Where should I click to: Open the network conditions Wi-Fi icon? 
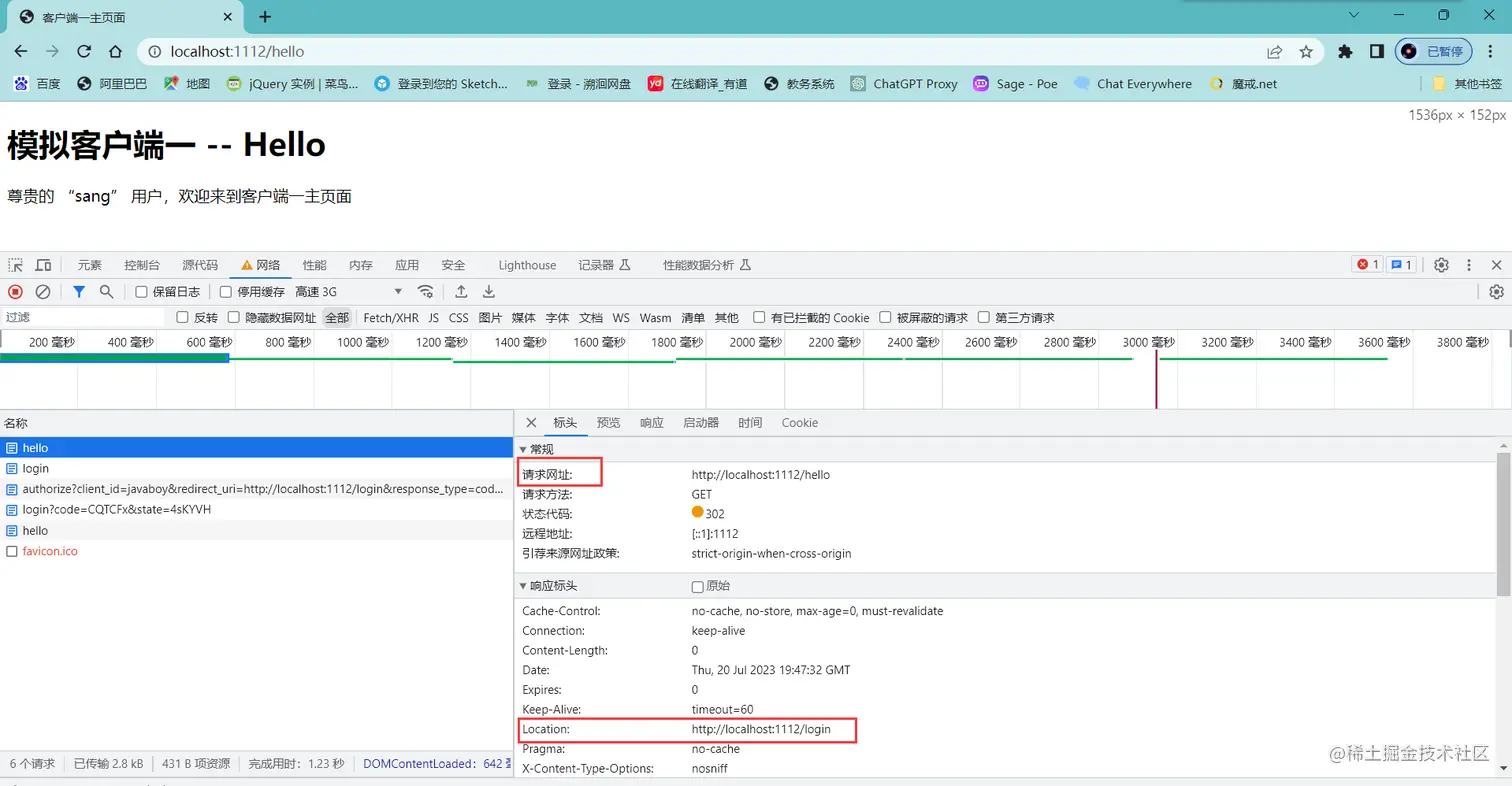point(426,292)
